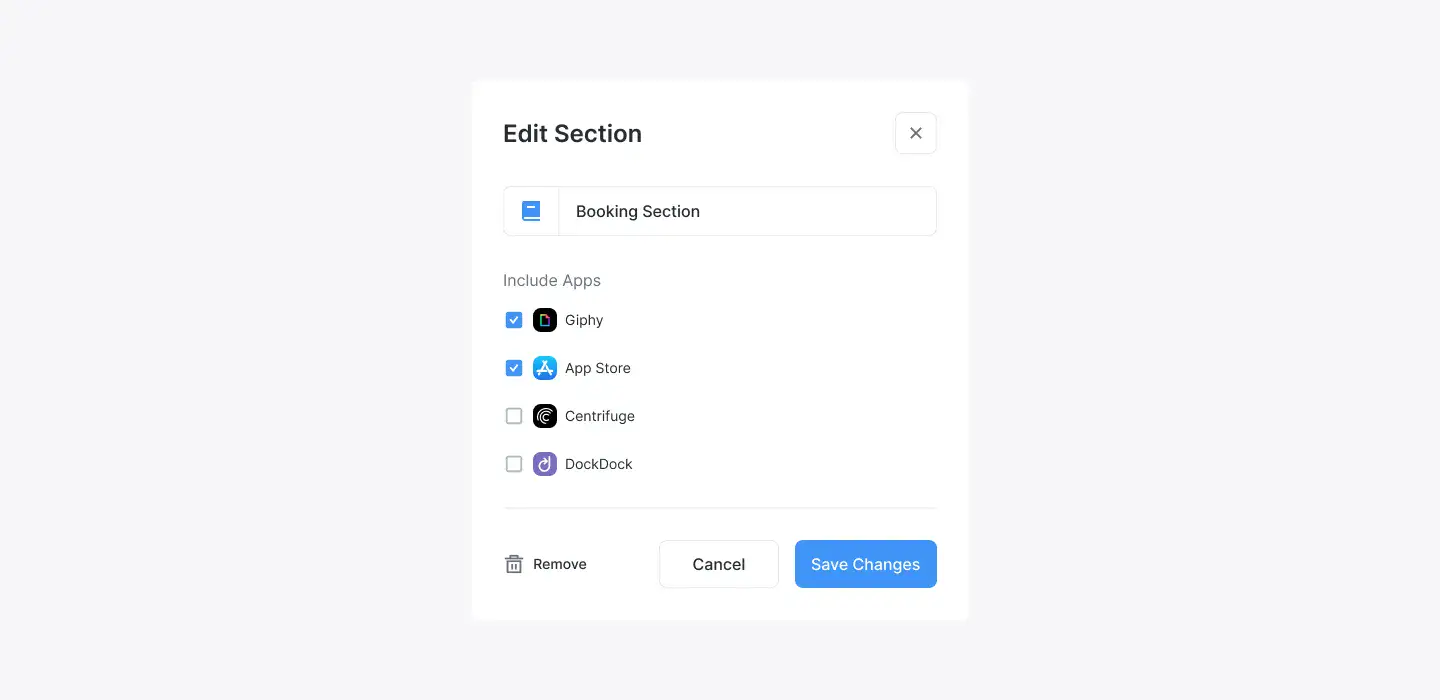The width and height of the screenshot is (1440, 700).
Task: Select the App Store label text
Action: (598, 368)
